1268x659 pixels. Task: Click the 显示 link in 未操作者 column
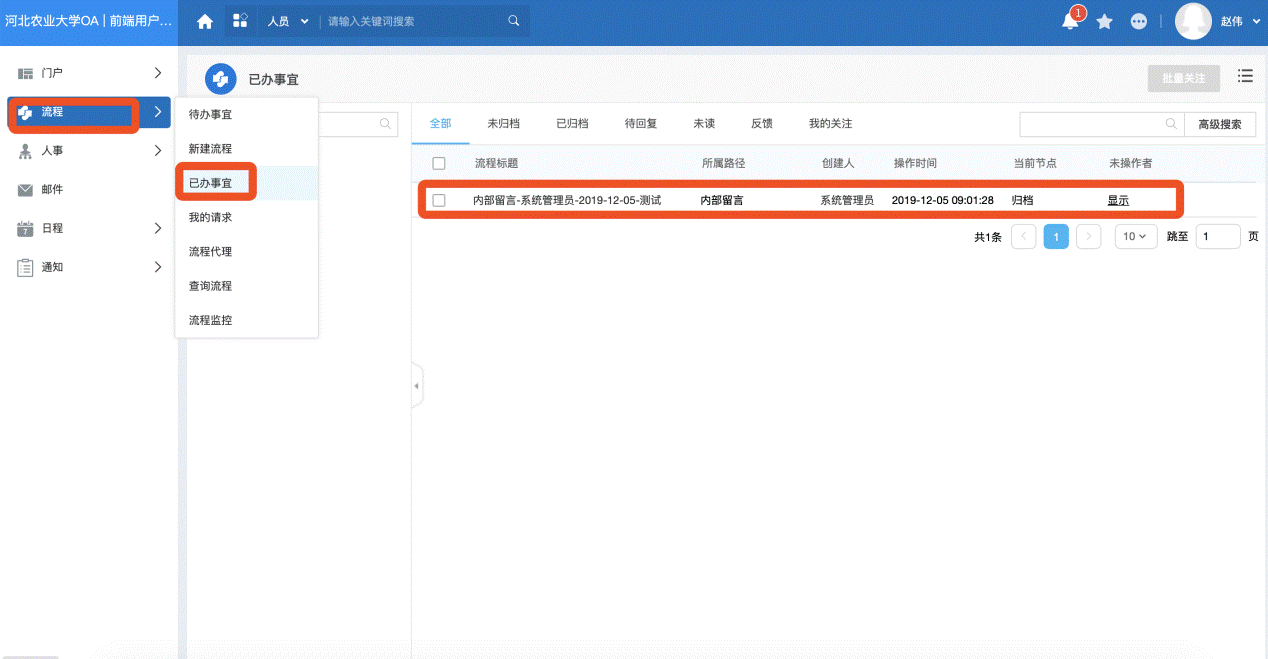coord(1117,200)
